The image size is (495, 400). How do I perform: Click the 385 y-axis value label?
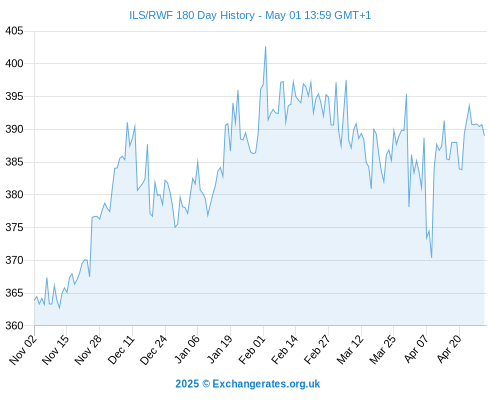pos(14,162)
